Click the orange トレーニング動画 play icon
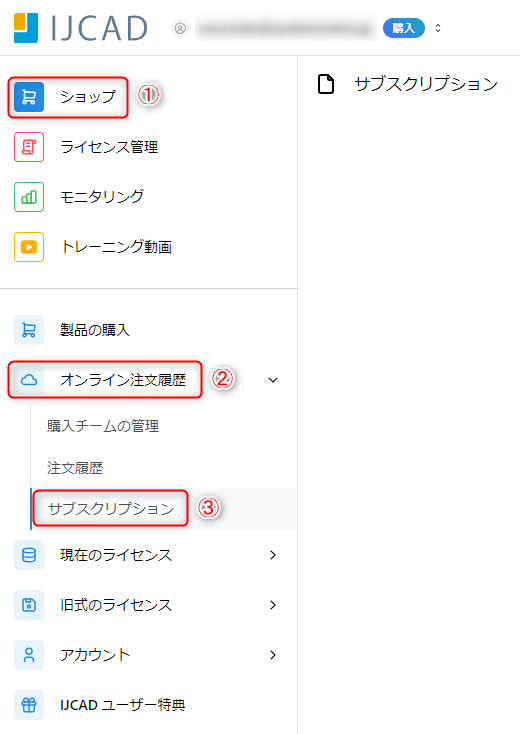 pos(29,247)
